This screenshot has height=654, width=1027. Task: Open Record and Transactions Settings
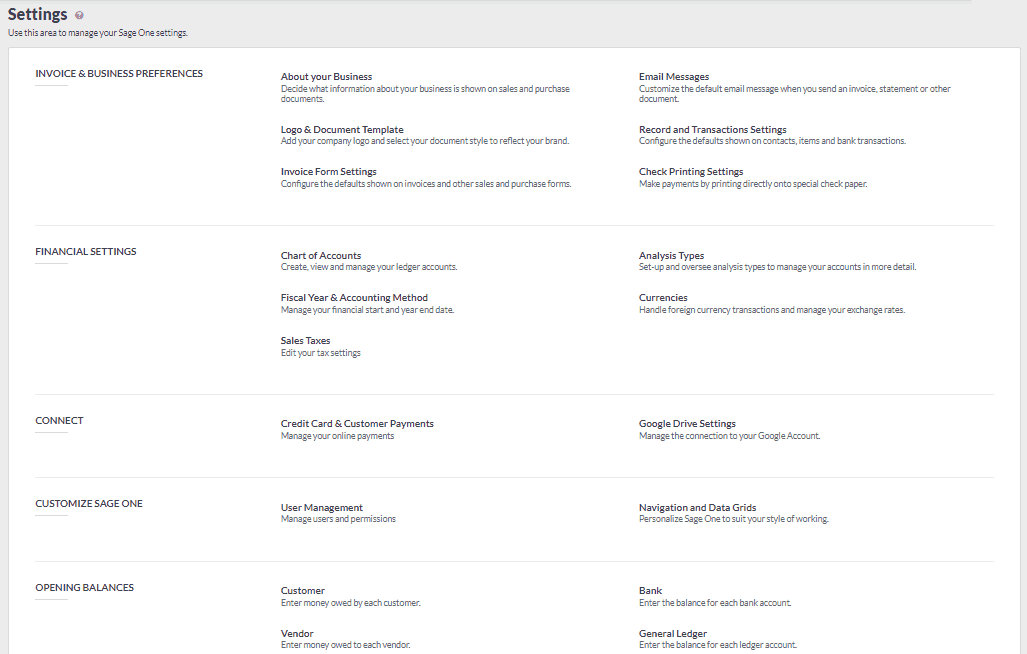point(711,129)
